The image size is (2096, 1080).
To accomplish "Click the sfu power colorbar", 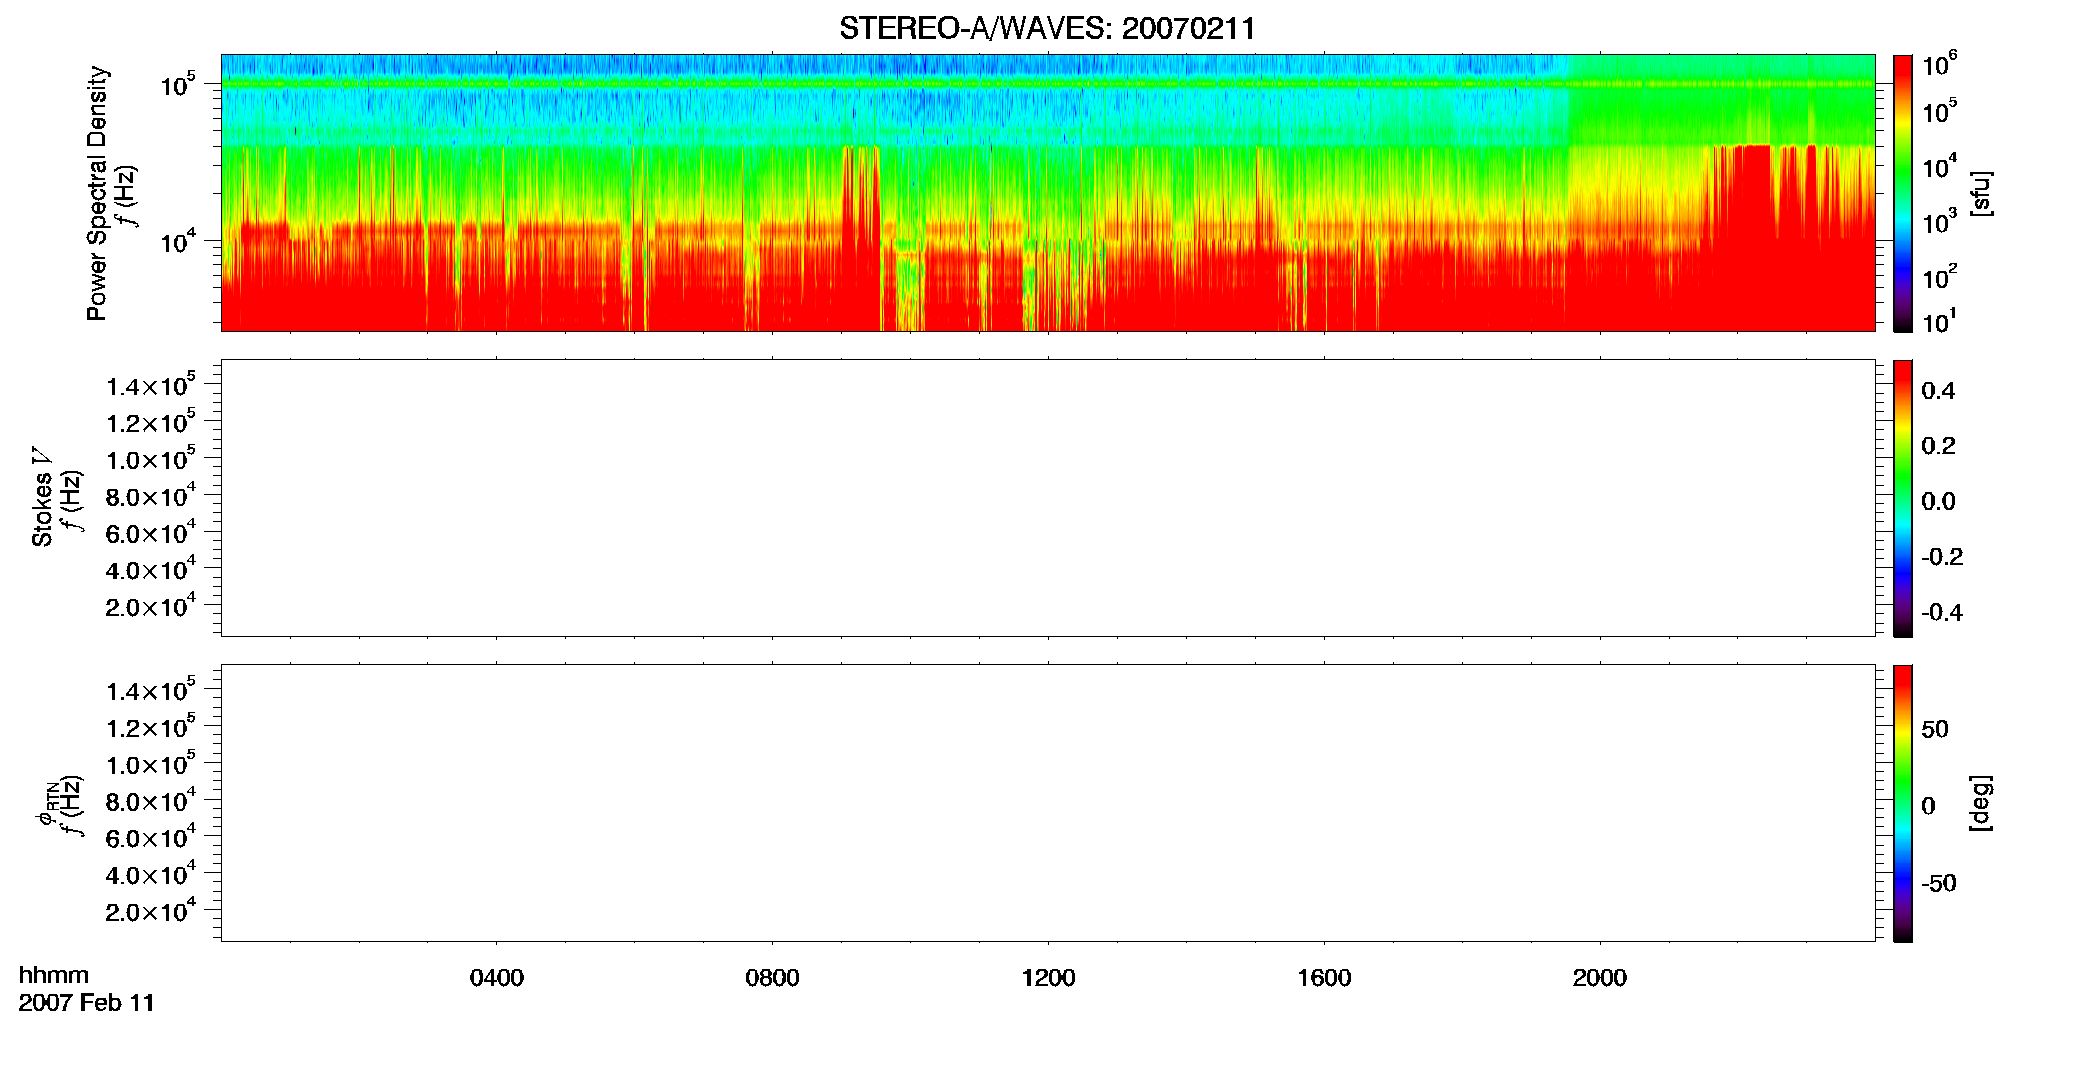I will point(1903,193).
